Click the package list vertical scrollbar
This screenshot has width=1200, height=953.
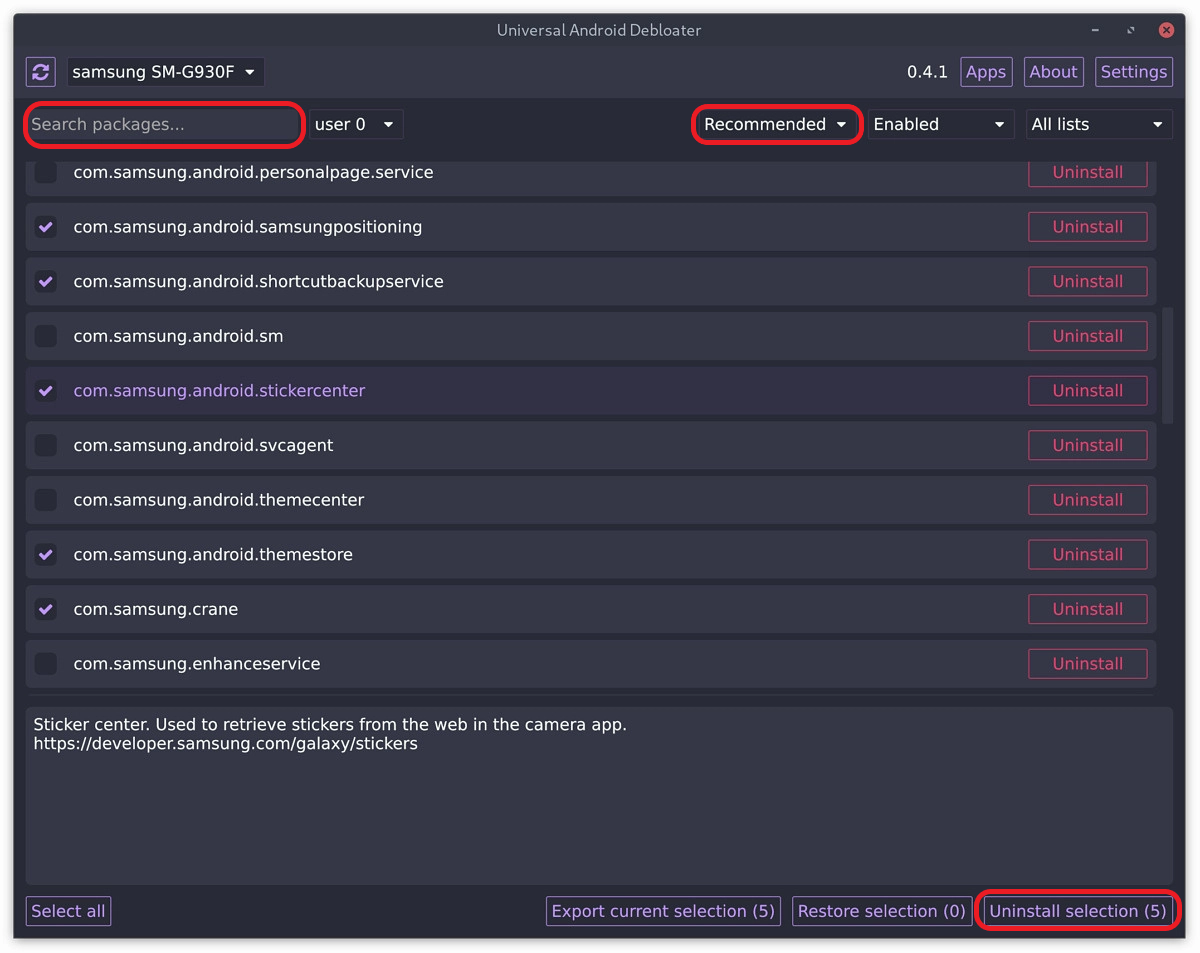(x=1166, y=365)
